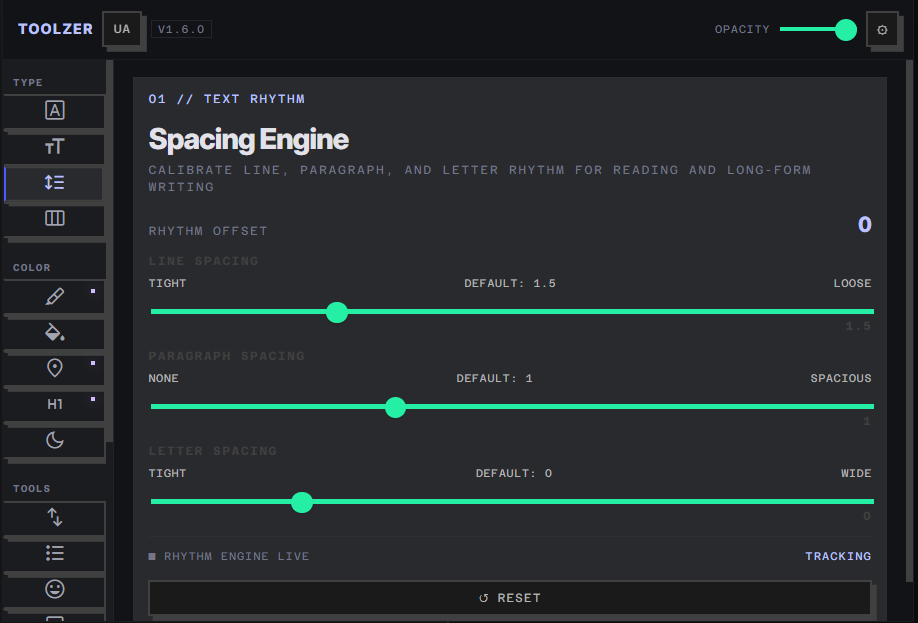Open the font family tool icon
This screenshot has width=918, height=623.
54,111
